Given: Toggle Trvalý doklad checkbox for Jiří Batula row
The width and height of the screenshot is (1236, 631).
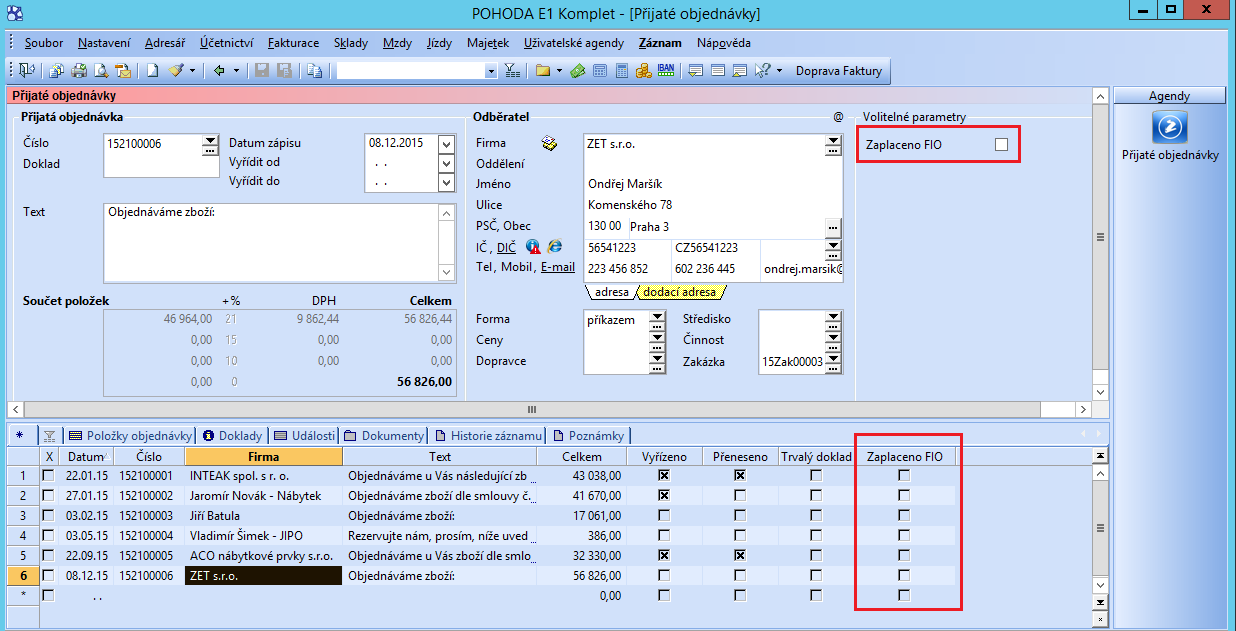Looking at the screenshot, I should (816, 516).
